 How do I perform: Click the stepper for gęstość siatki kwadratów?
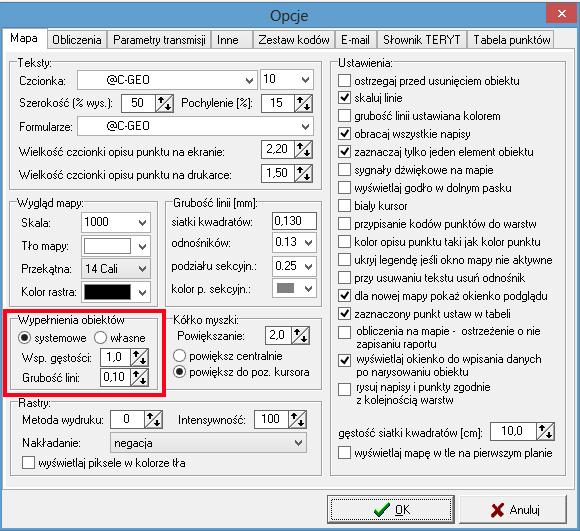[545, 432]
